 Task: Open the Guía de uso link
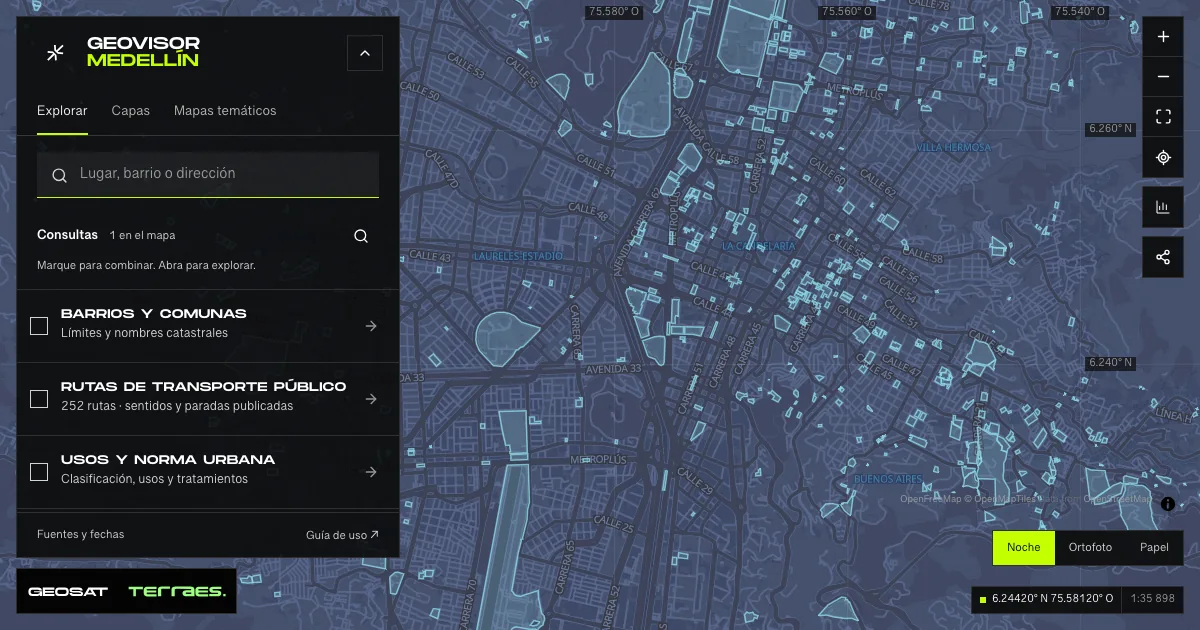tap(342, 535)
